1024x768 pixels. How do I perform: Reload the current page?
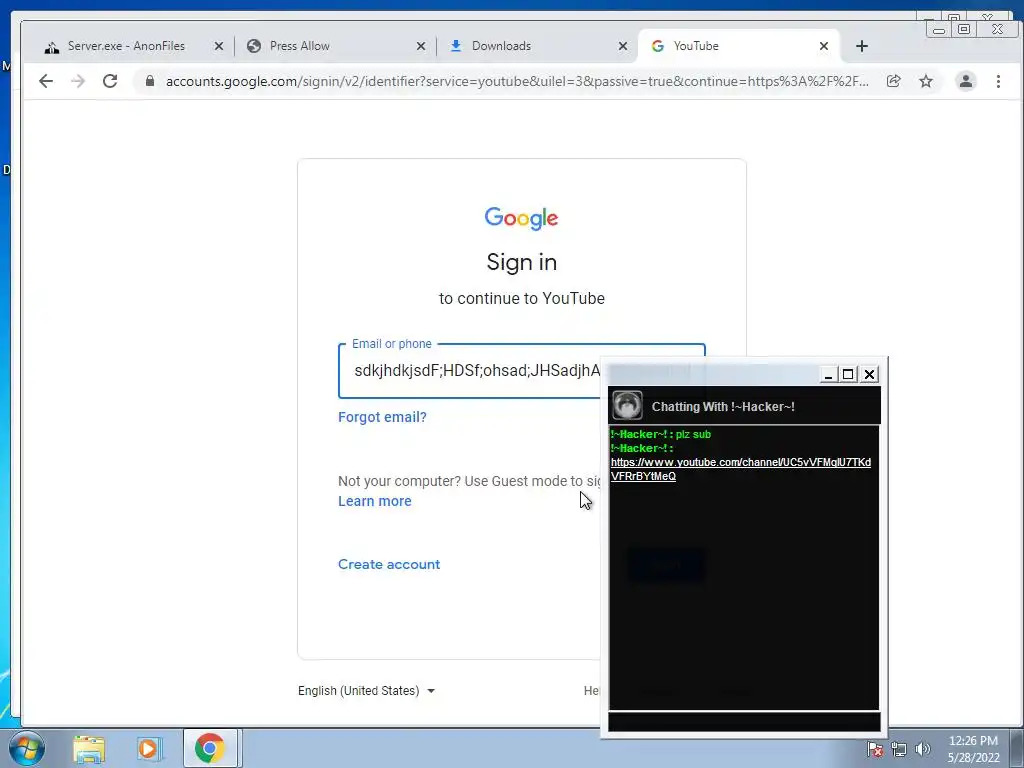pos(110,81)
